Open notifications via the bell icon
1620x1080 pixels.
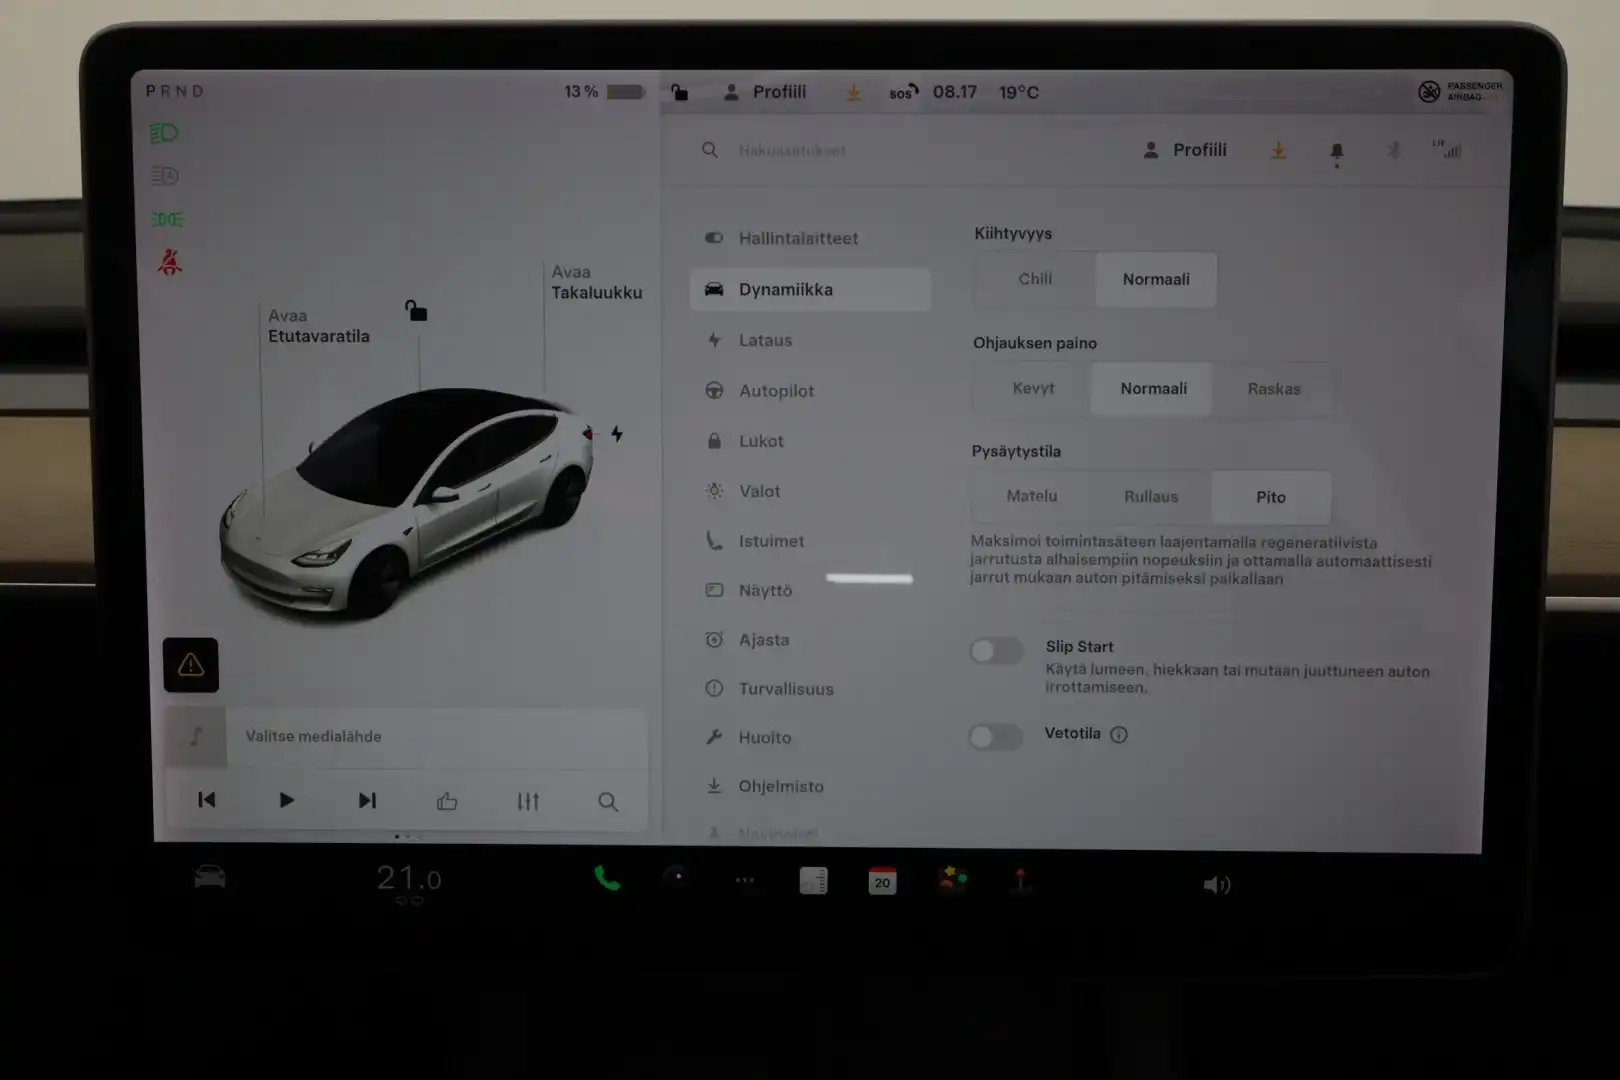(1336, 150)
